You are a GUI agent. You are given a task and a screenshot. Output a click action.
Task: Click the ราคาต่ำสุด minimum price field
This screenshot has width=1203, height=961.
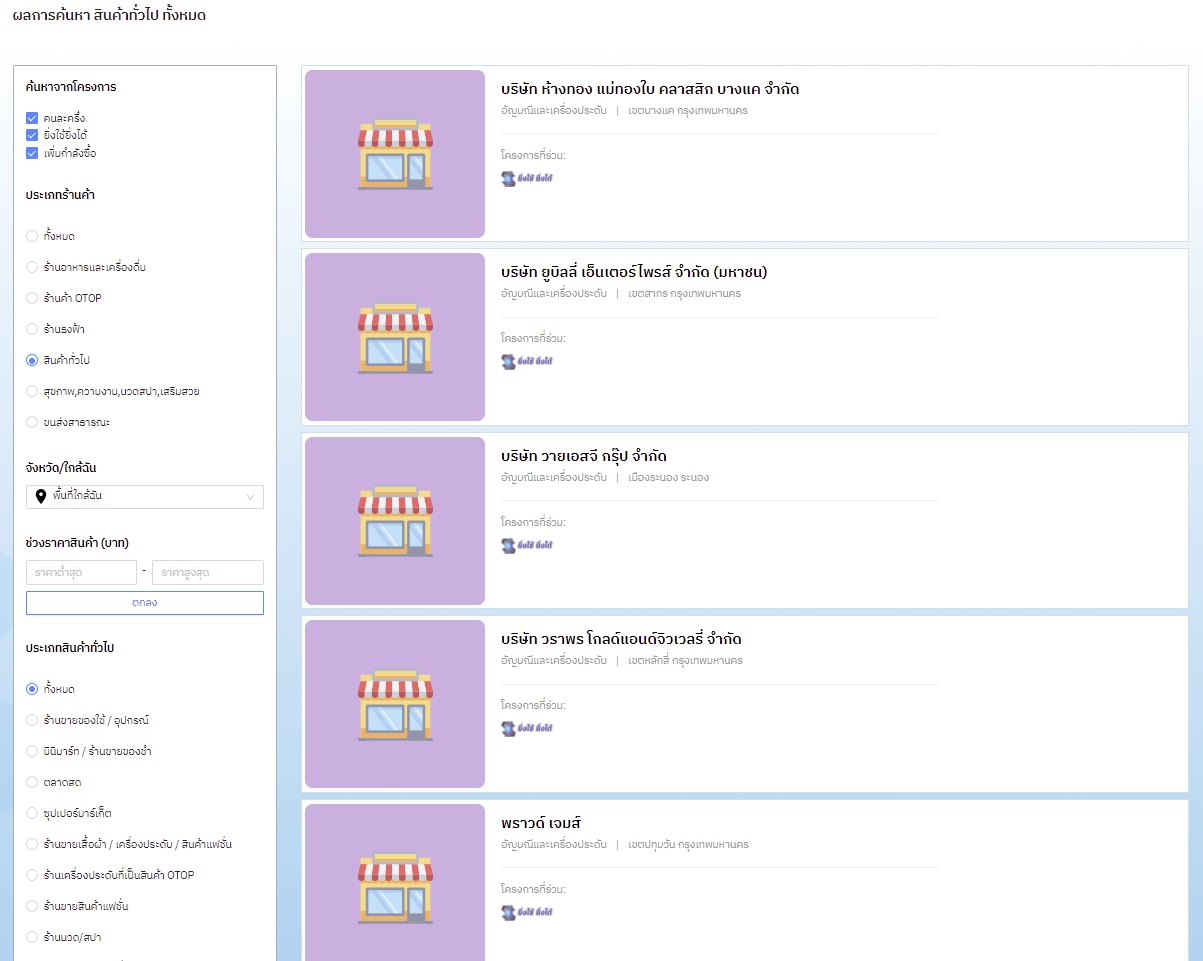(x=81, y=572)
